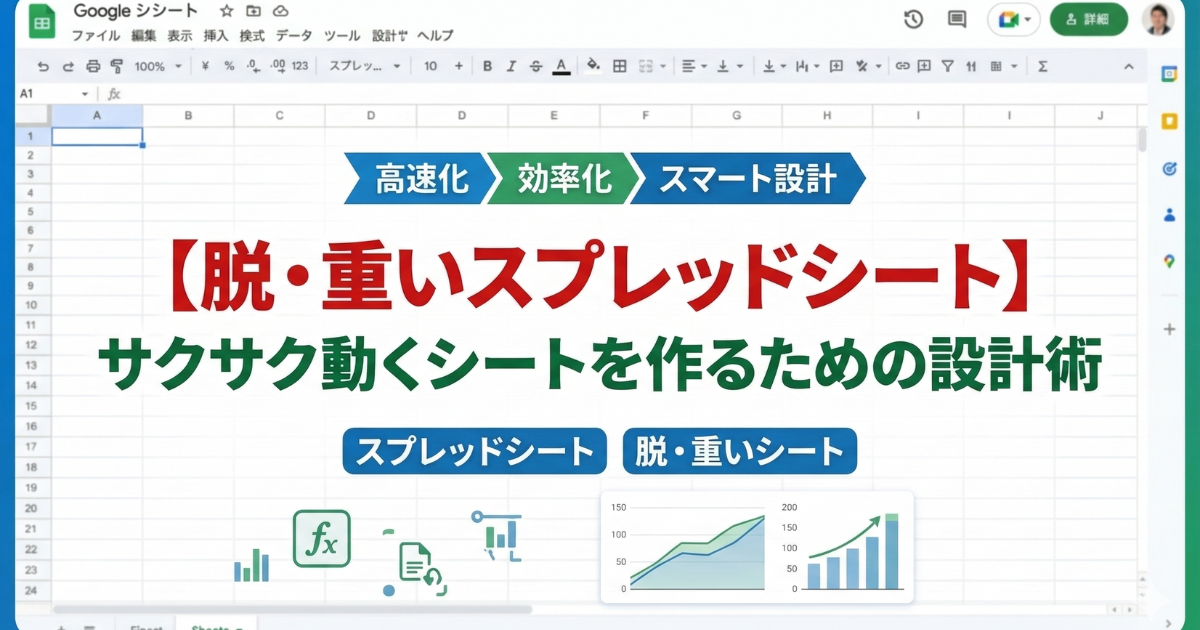Star the document with the star icon

226,12
